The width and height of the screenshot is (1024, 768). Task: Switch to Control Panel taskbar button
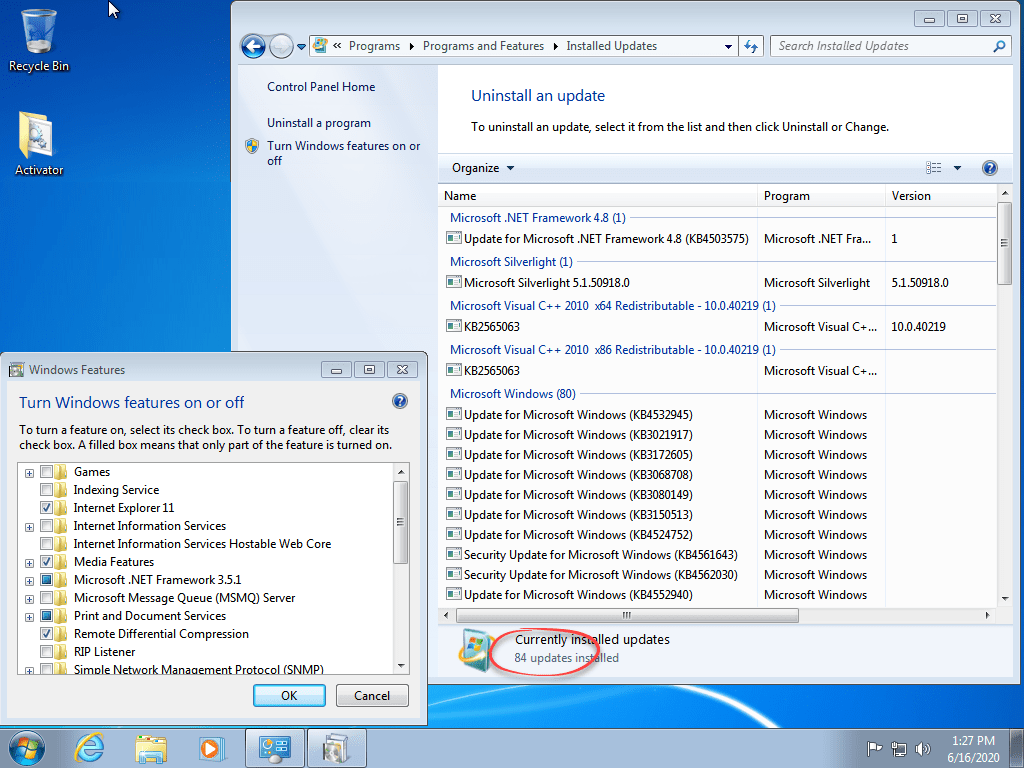274,748
